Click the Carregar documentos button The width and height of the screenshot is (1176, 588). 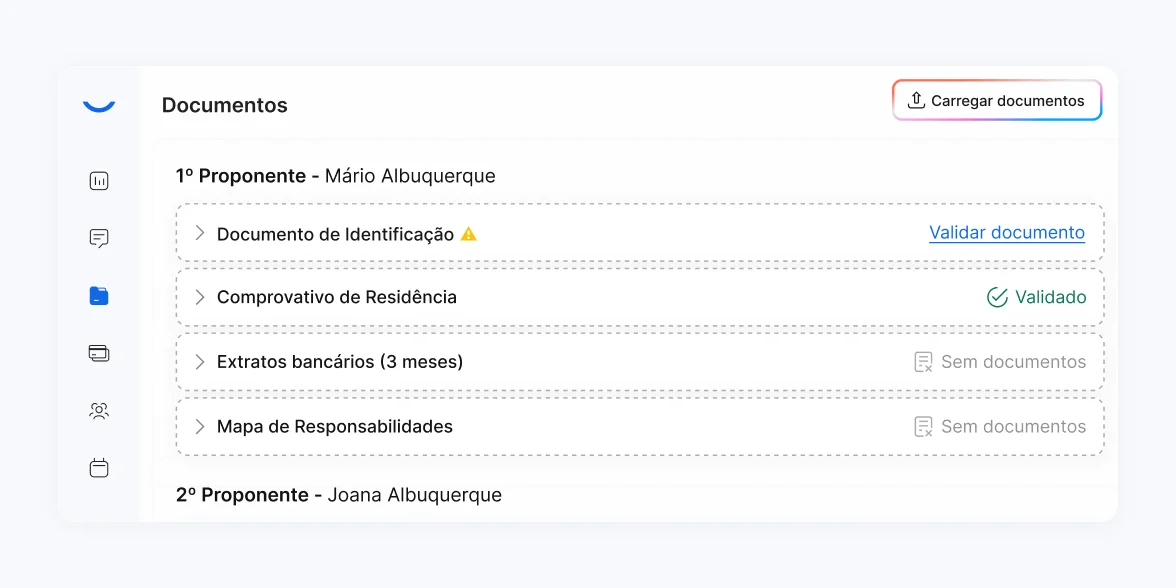[x=997, y=101]
